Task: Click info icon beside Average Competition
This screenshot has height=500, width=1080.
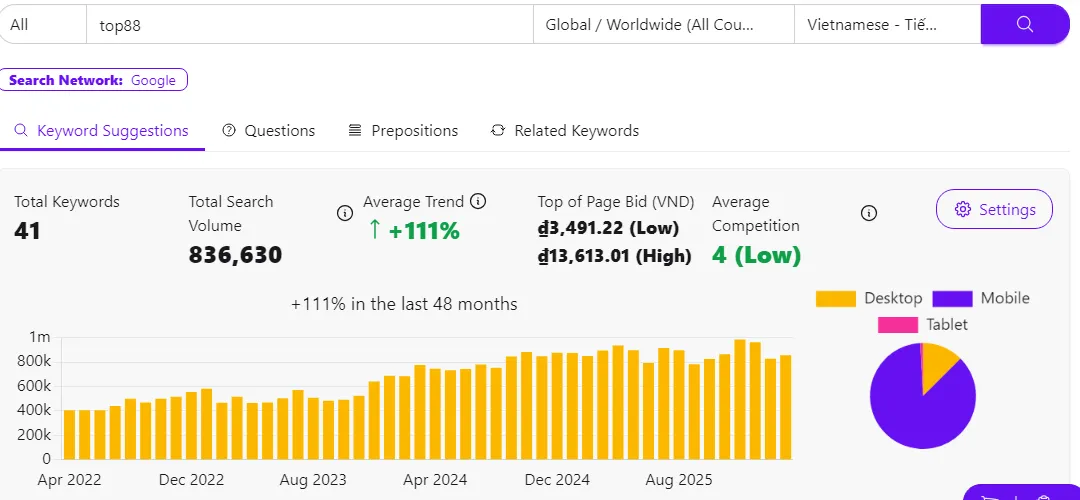Action: pyautogui.click(x=869, y=213)
